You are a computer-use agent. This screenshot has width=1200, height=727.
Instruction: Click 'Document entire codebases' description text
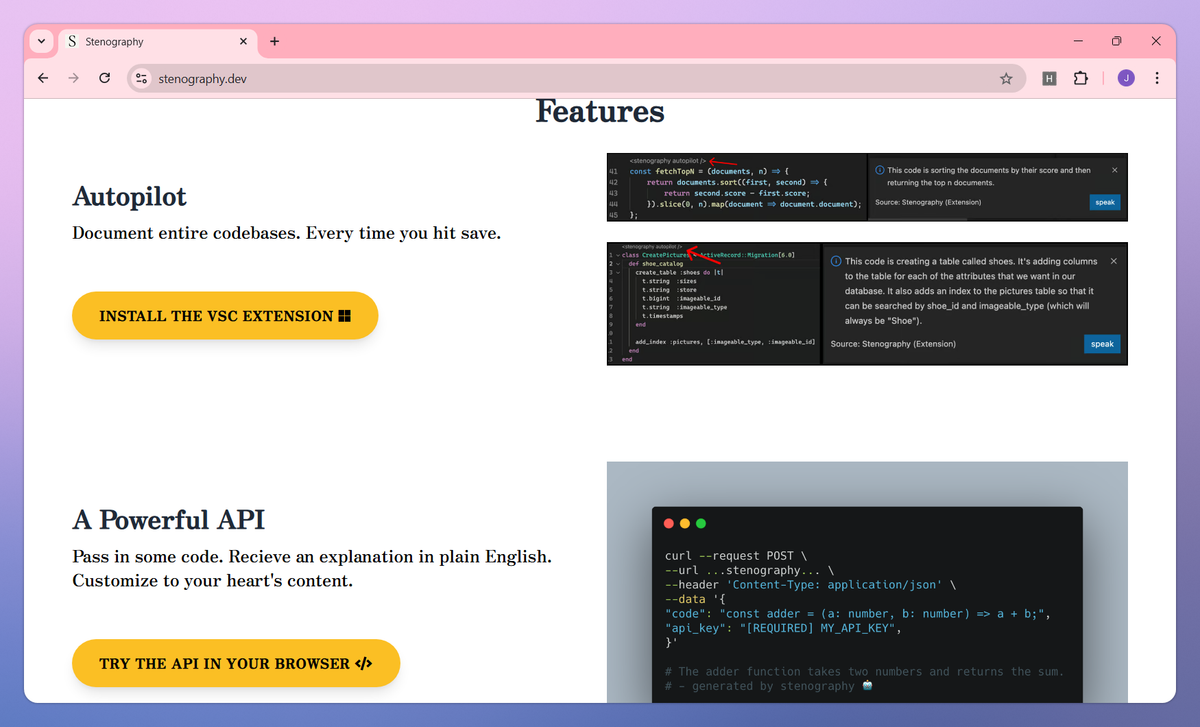(286, 233)
